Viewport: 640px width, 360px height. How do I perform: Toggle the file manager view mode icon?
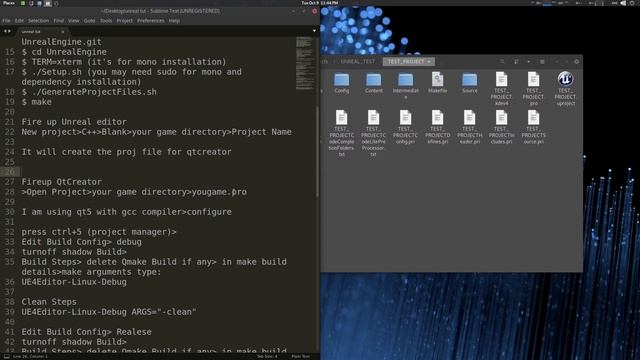click(x=516, y=62)
